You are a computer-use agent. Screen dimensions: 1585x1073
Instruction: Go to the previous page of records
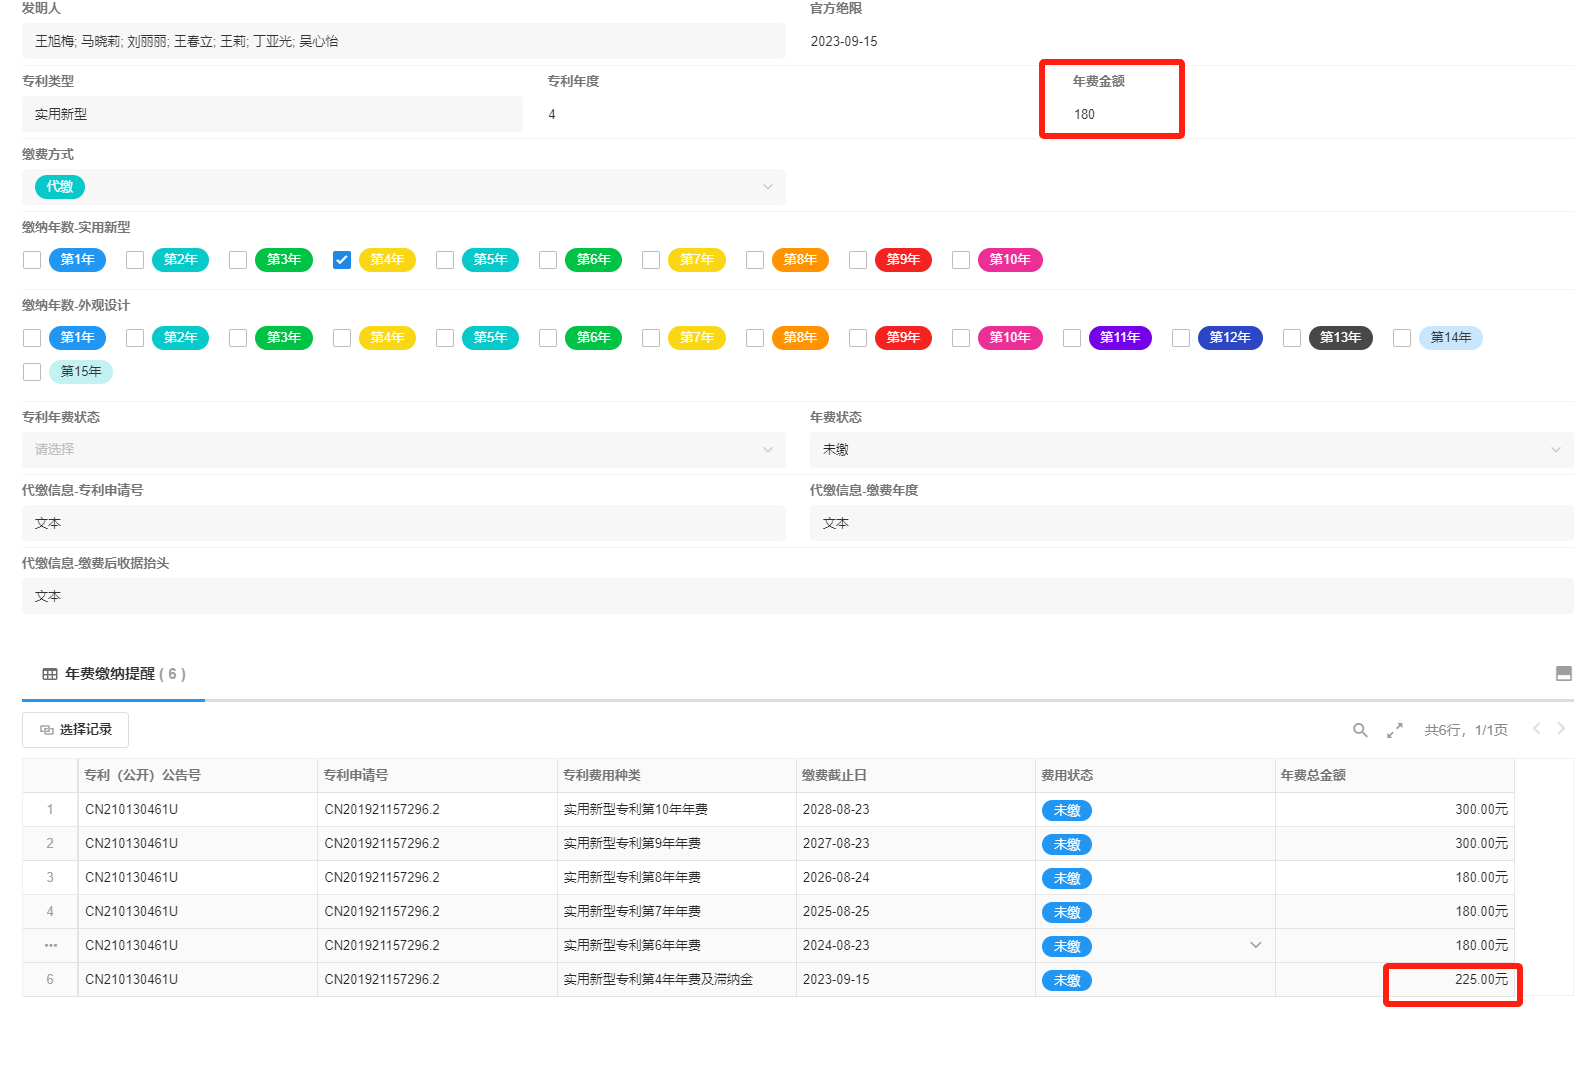[1537, 729]
